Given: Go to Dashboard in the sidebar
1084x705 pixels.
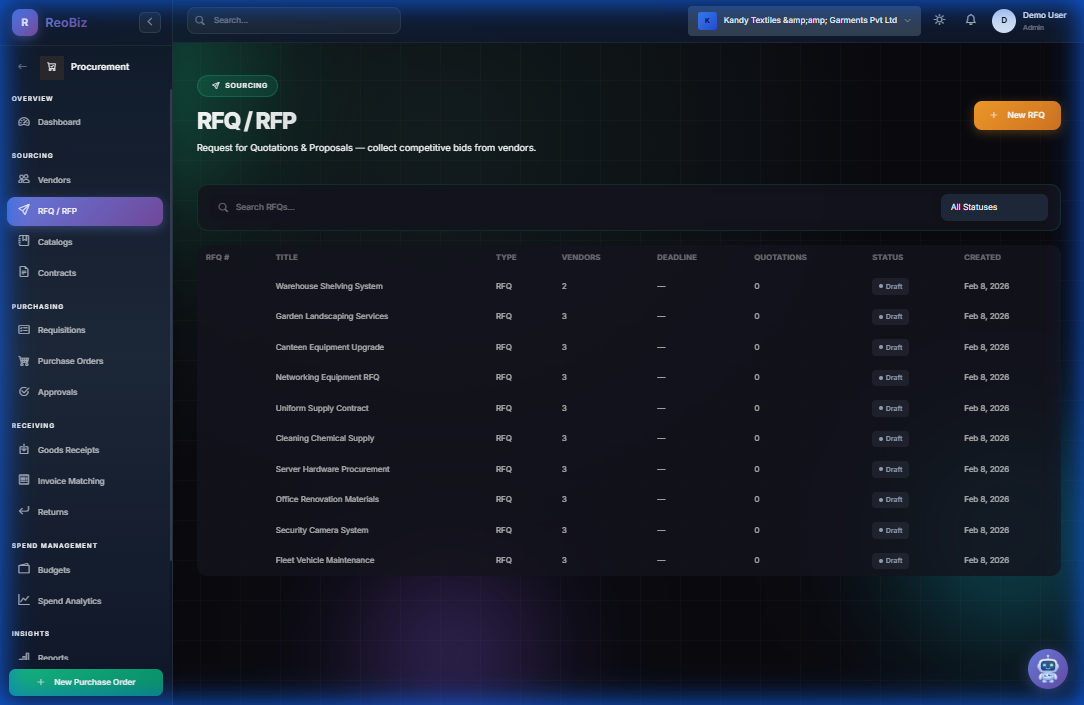Looking at the screenshot, I should pos(59,122).
